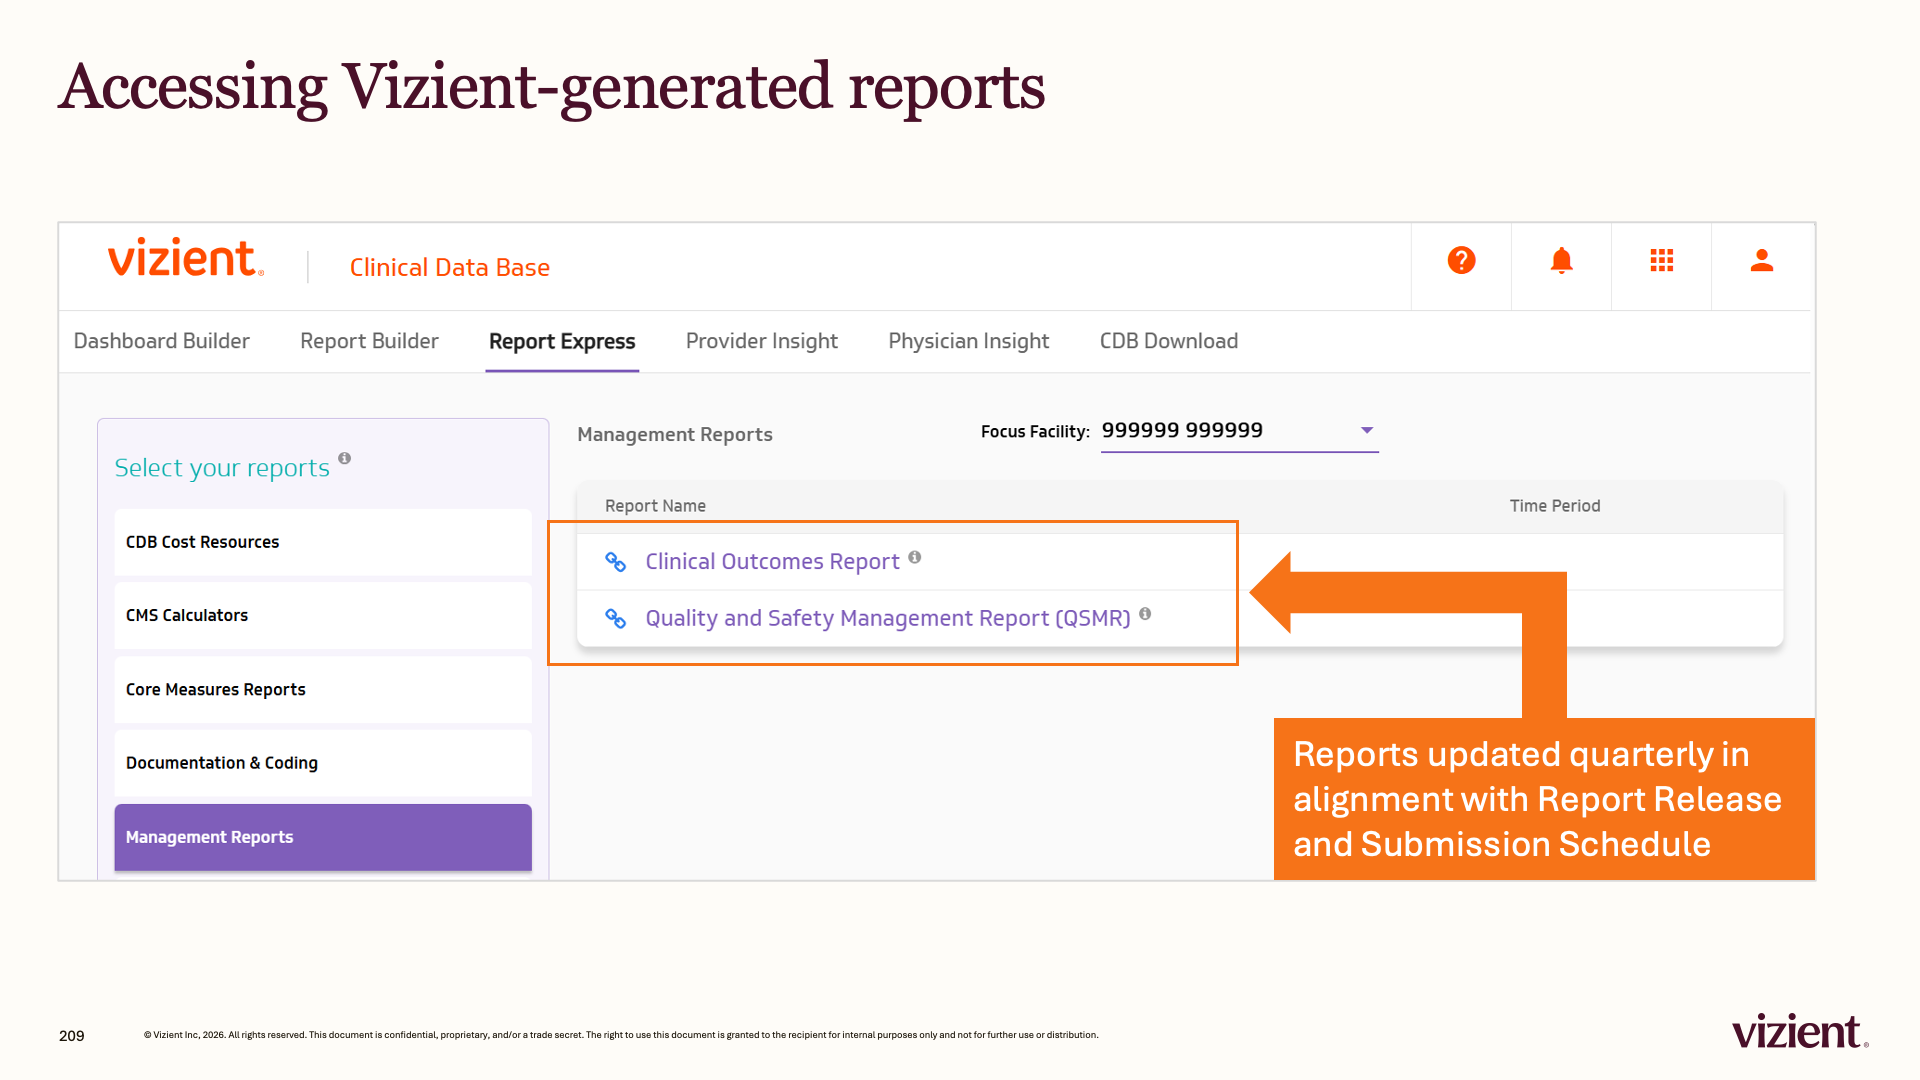Open notifications bell icon
This screenshot has height=1080, width=1920.
click(1561, 261)
